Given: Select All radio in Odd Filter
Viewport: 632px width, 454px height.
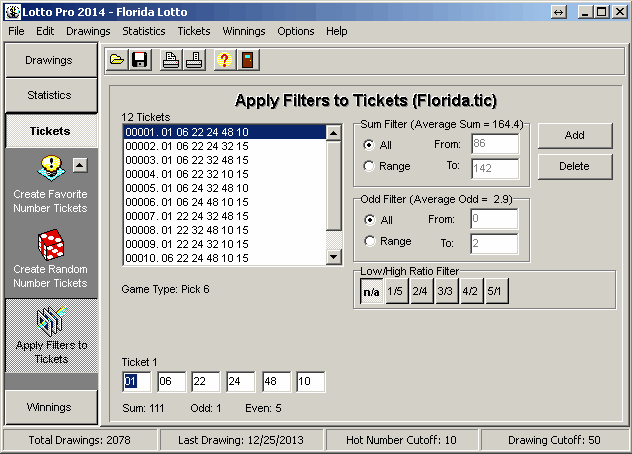Looking at the screenshot, I should 369,220.
